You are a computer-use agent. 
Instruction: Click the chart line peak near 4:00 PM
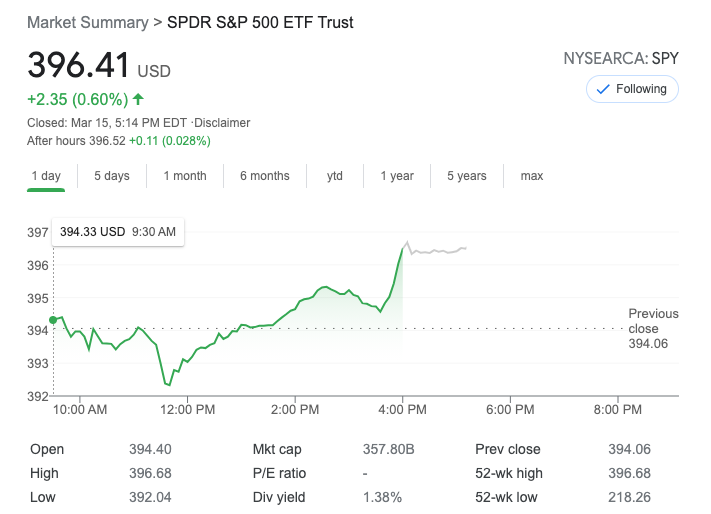(x=406, y=243)
